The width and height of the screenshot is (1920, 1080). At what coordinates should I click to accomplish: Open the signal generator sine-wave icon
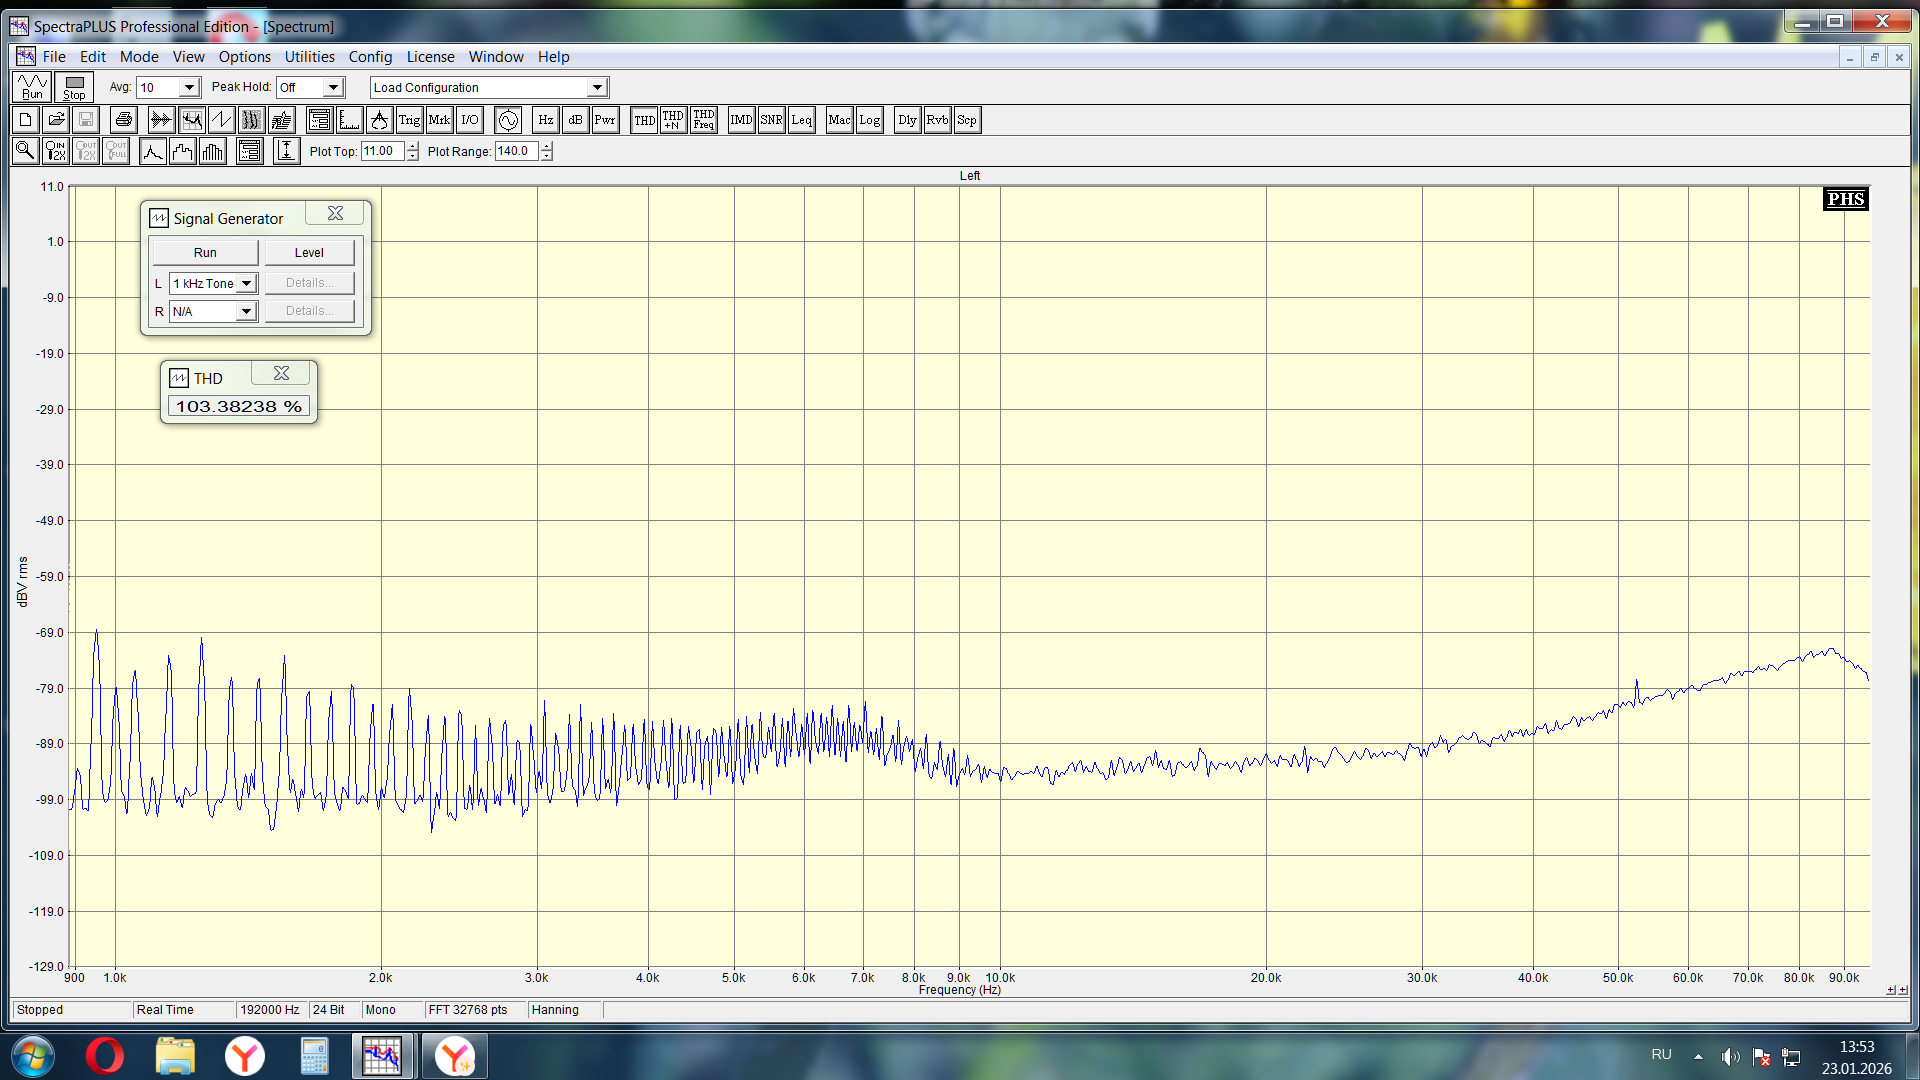(x=508, y=120)
